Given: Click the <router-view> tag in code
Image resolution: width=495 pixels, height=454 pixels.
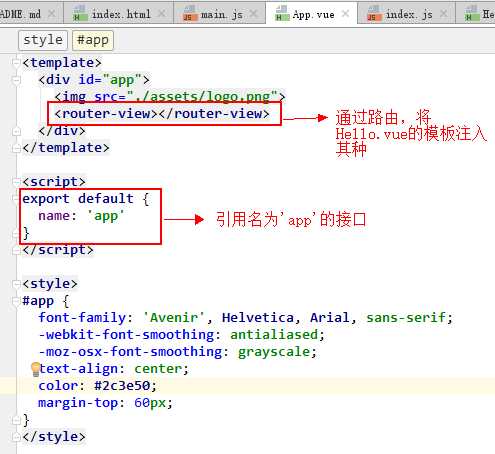Looking at the screenshot, I should 106,114.
